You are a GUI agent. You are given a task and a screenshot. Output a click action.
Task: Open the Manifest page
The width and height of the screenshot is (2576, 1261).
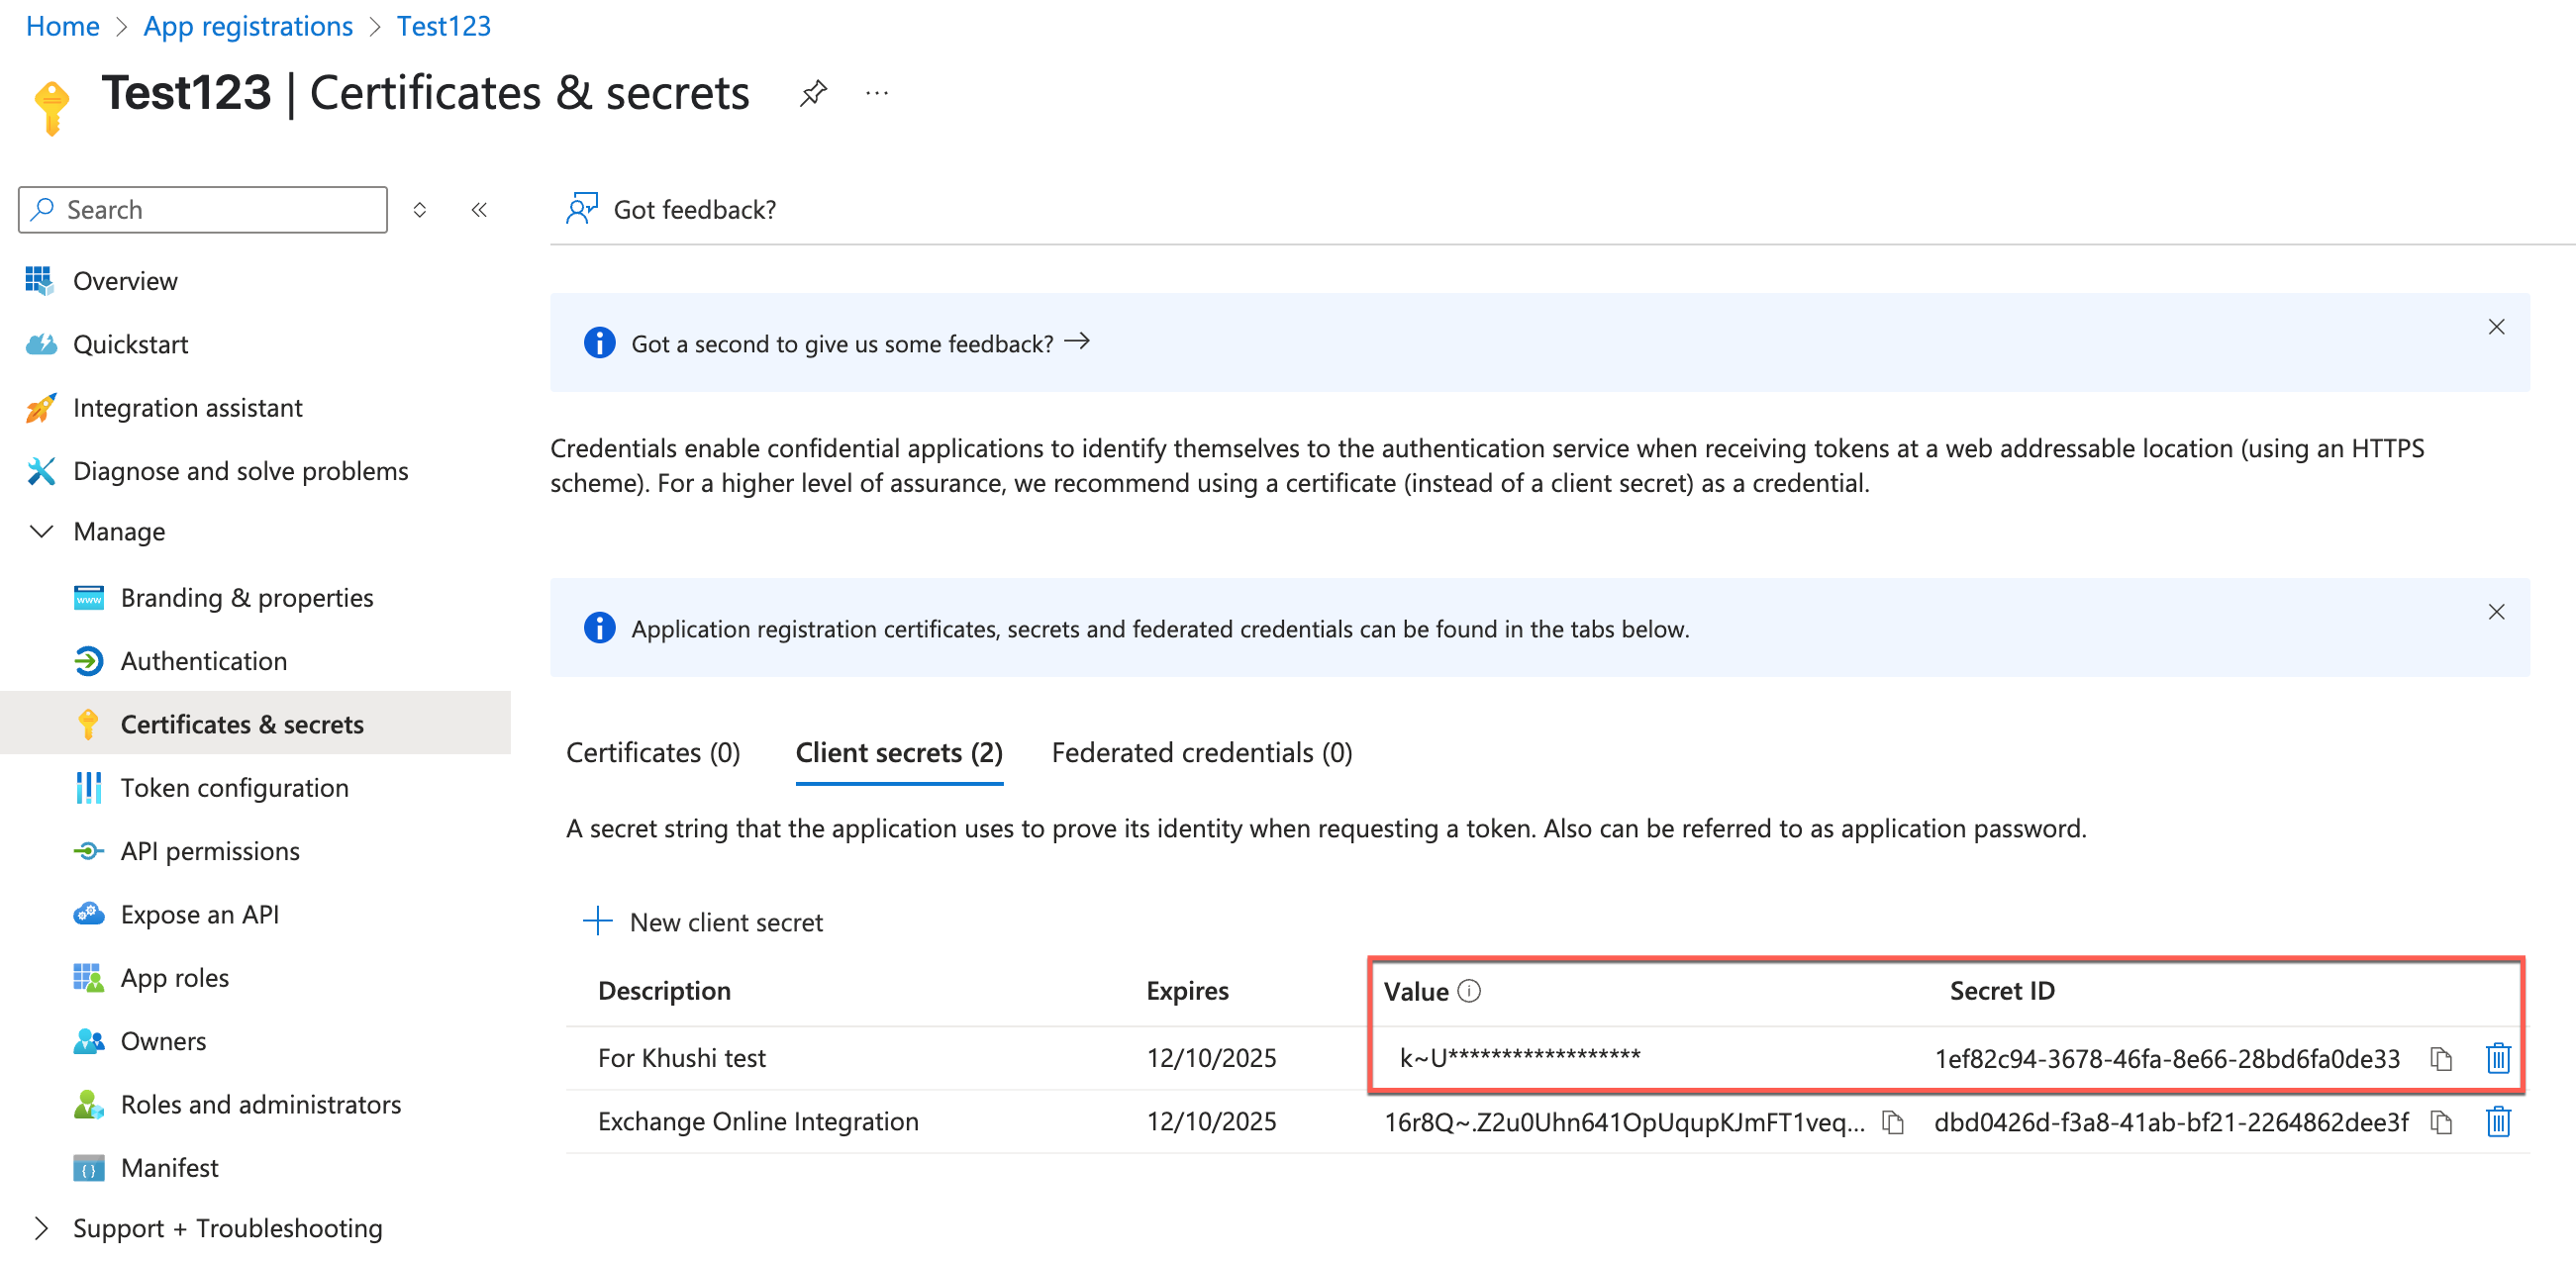coord(169,1168)
